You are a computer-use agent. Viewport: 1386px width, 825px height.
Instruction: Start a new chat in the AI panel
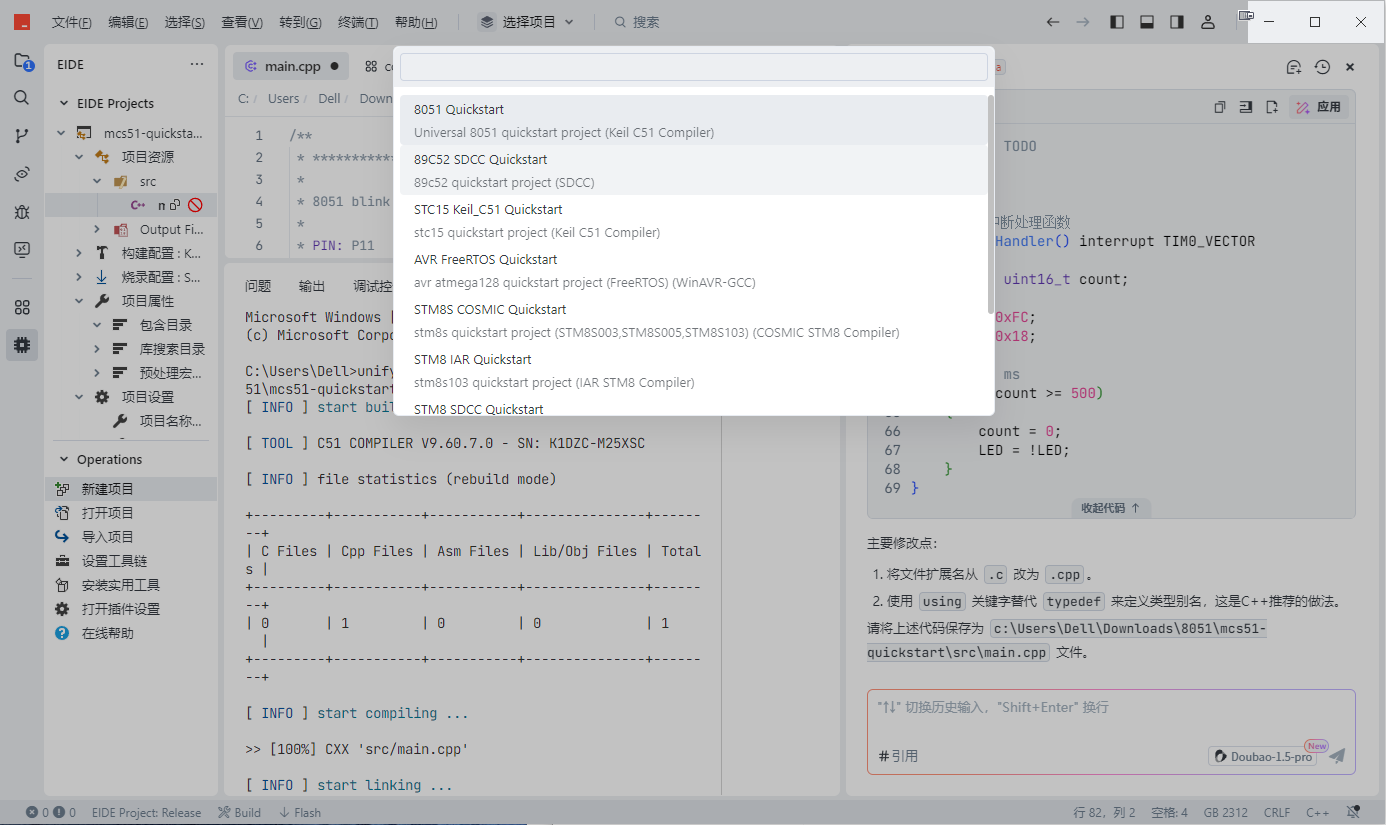[1294, 67]
